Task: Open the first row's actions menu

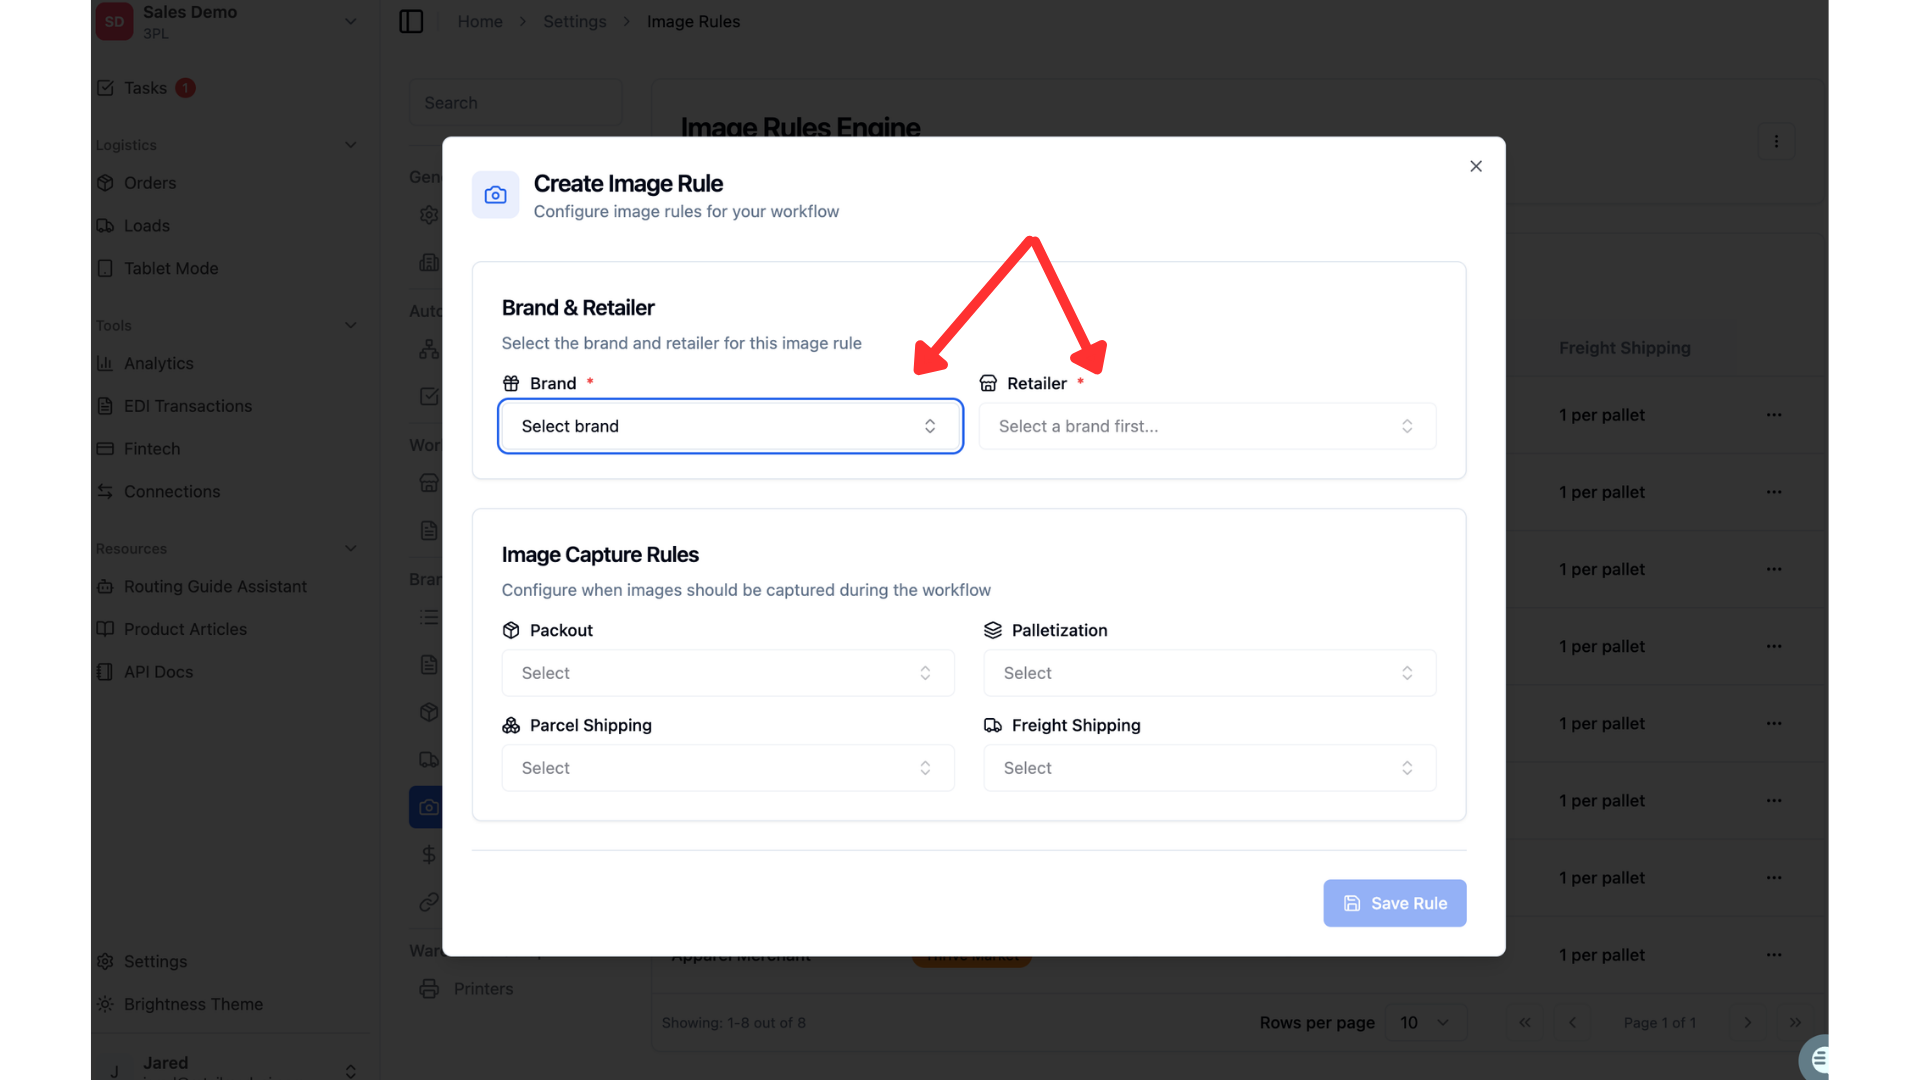Action: coord(1774,415)
